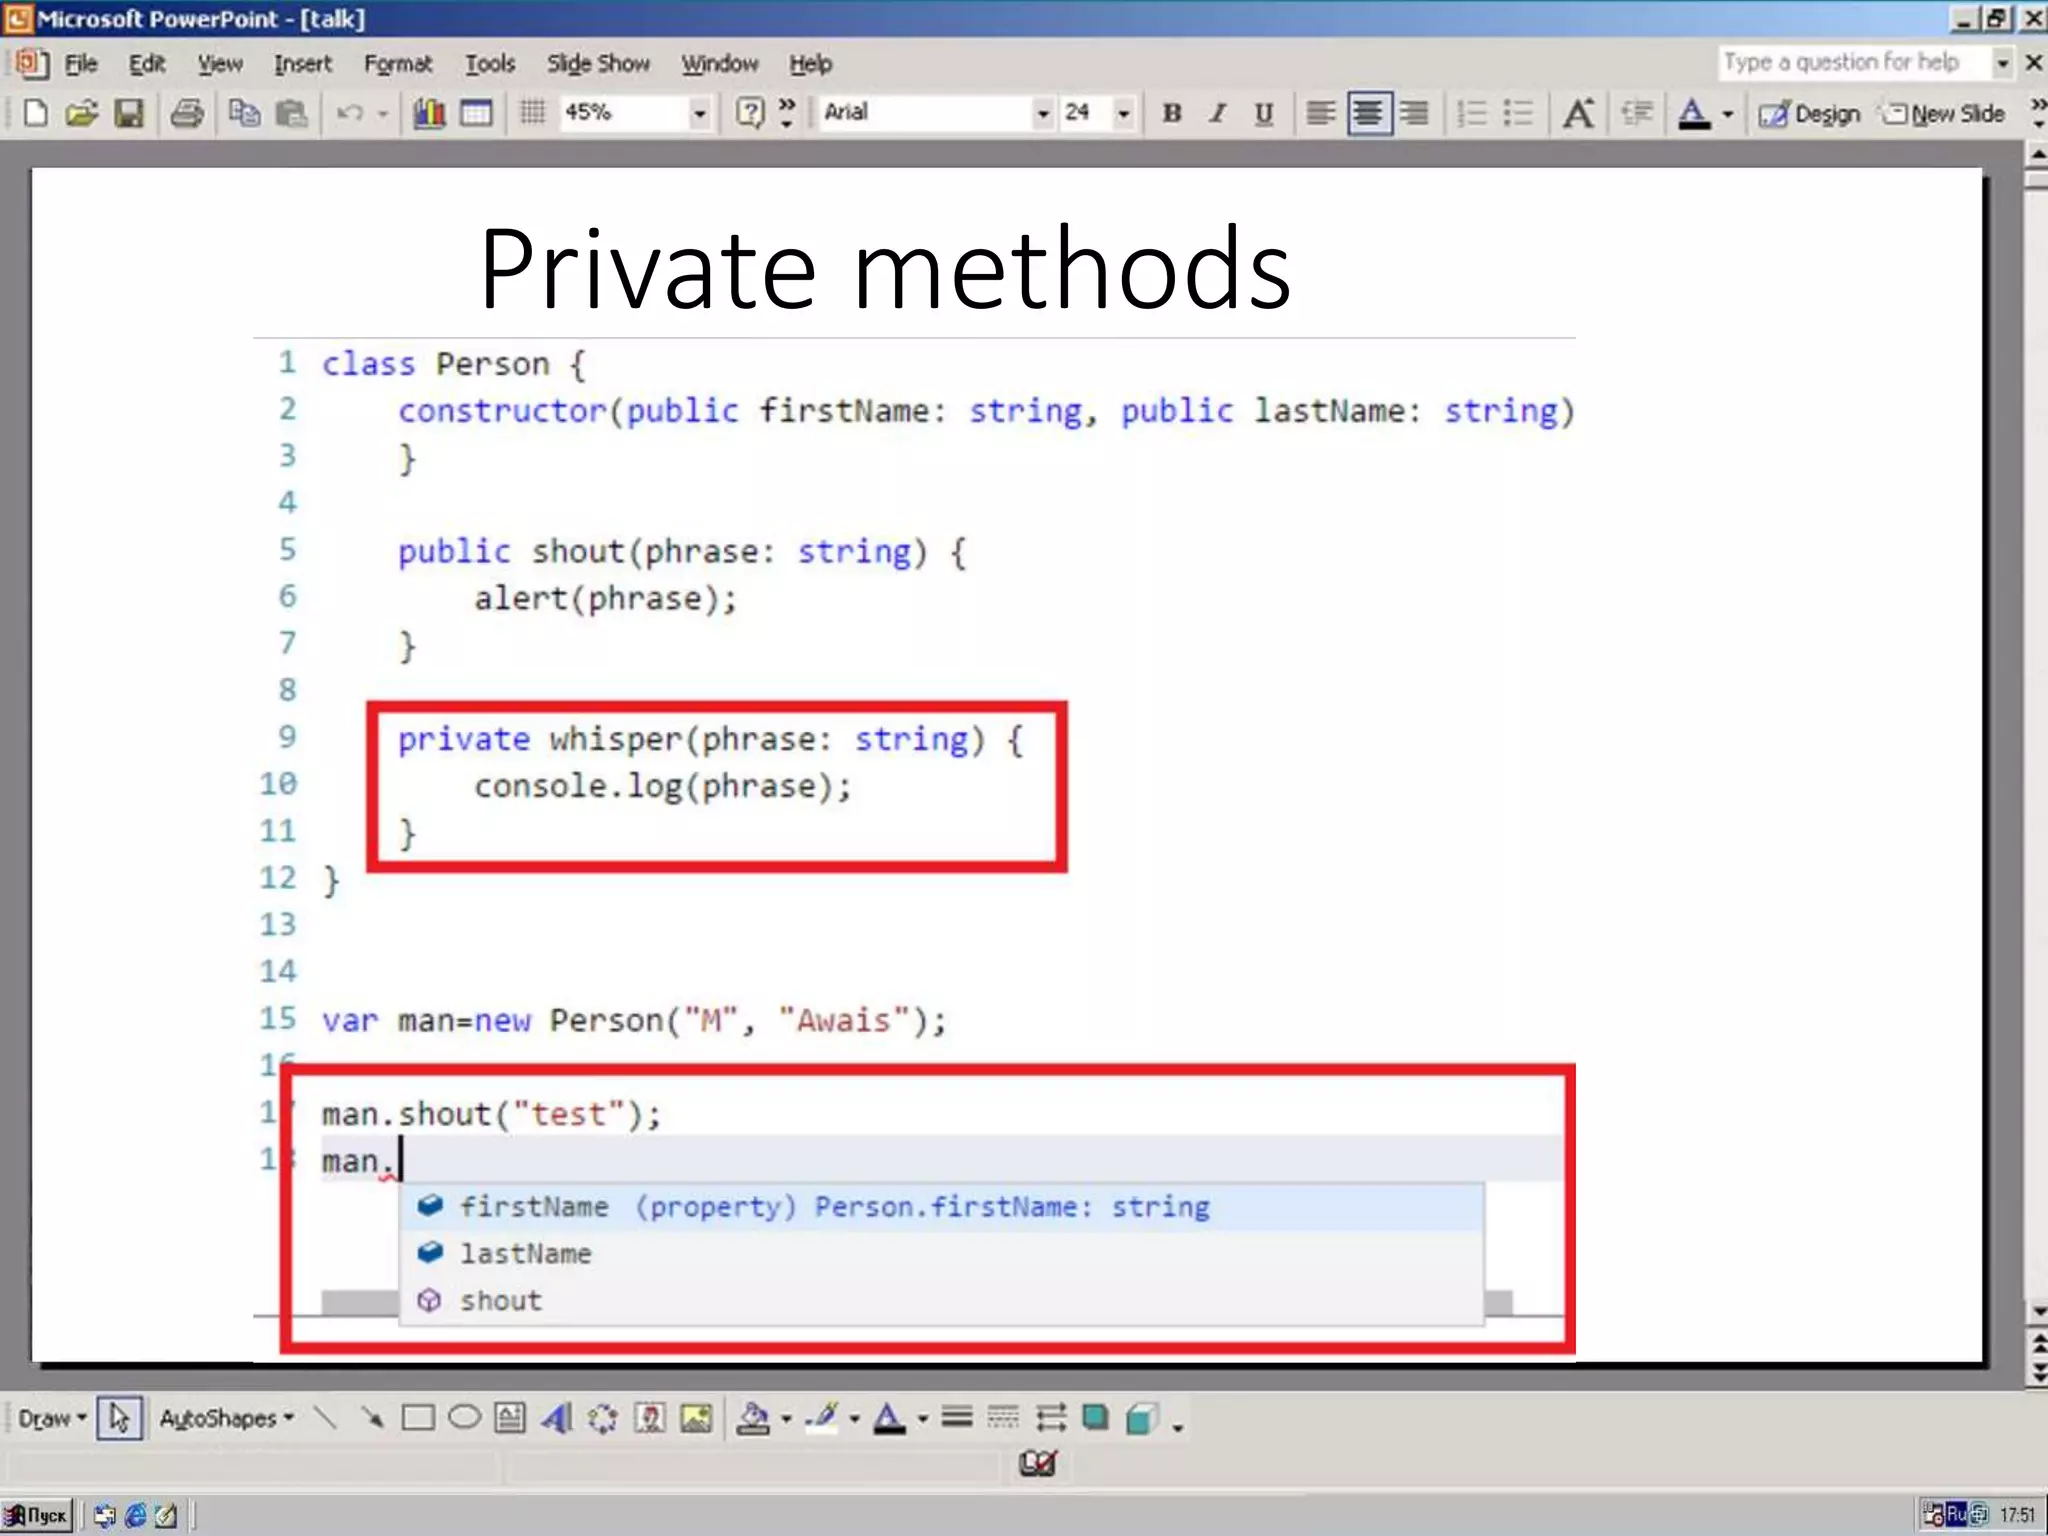Insert picture from file
This screenshot has height=1536, width=2048.
[696, 1418]
